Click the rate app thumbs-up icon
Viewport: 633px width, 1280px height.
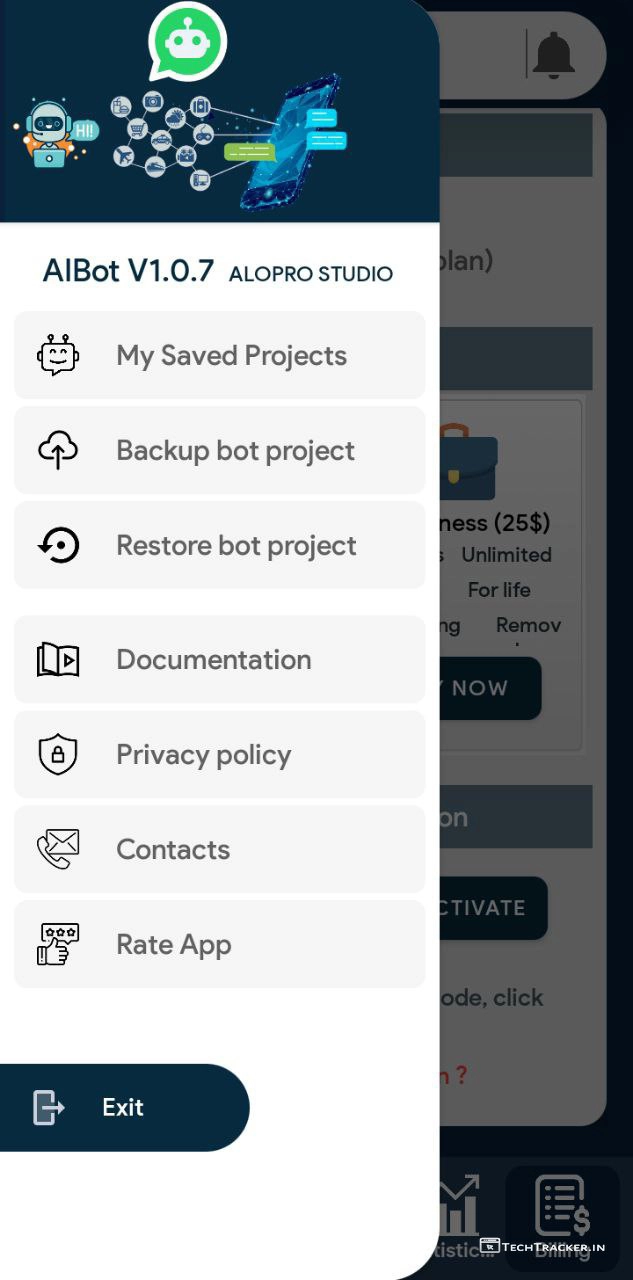pyautogui.click(x=58, y=945)
